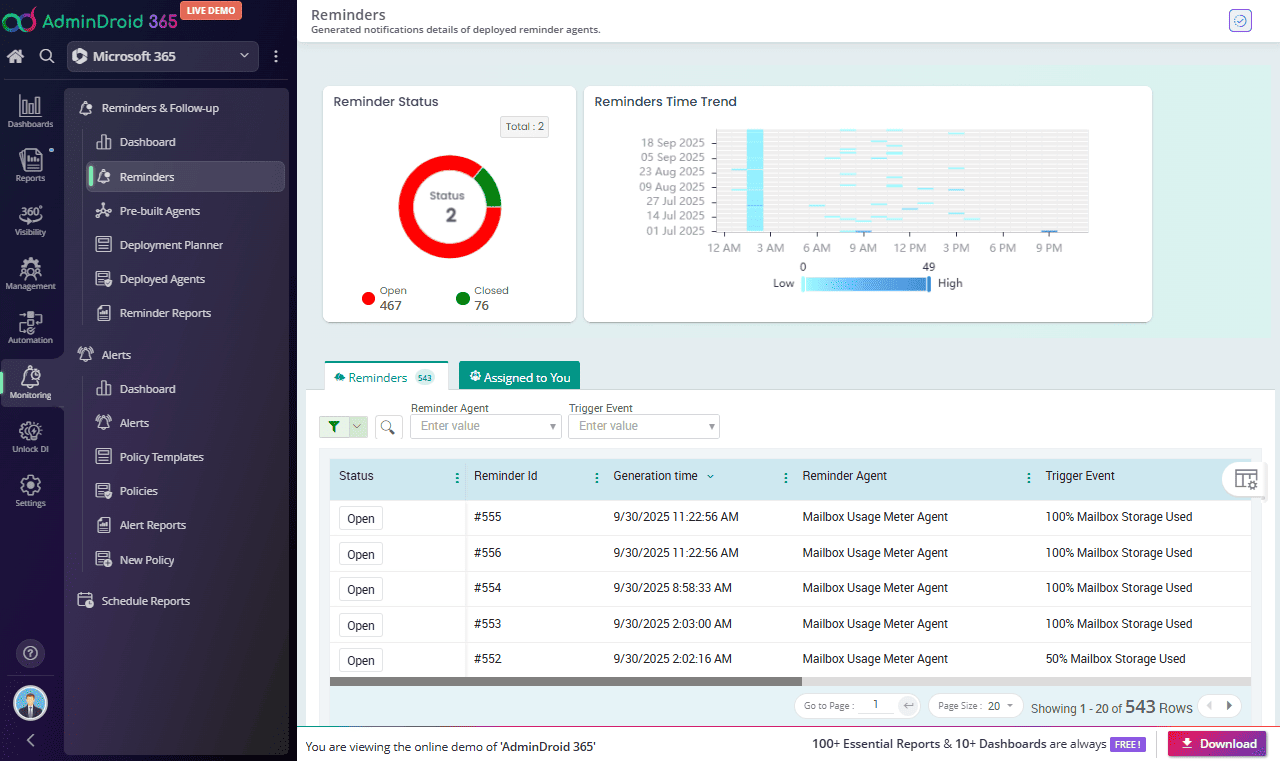Toggle the green filter button
Screen dimensions: 1280x761
pos(334,427)
